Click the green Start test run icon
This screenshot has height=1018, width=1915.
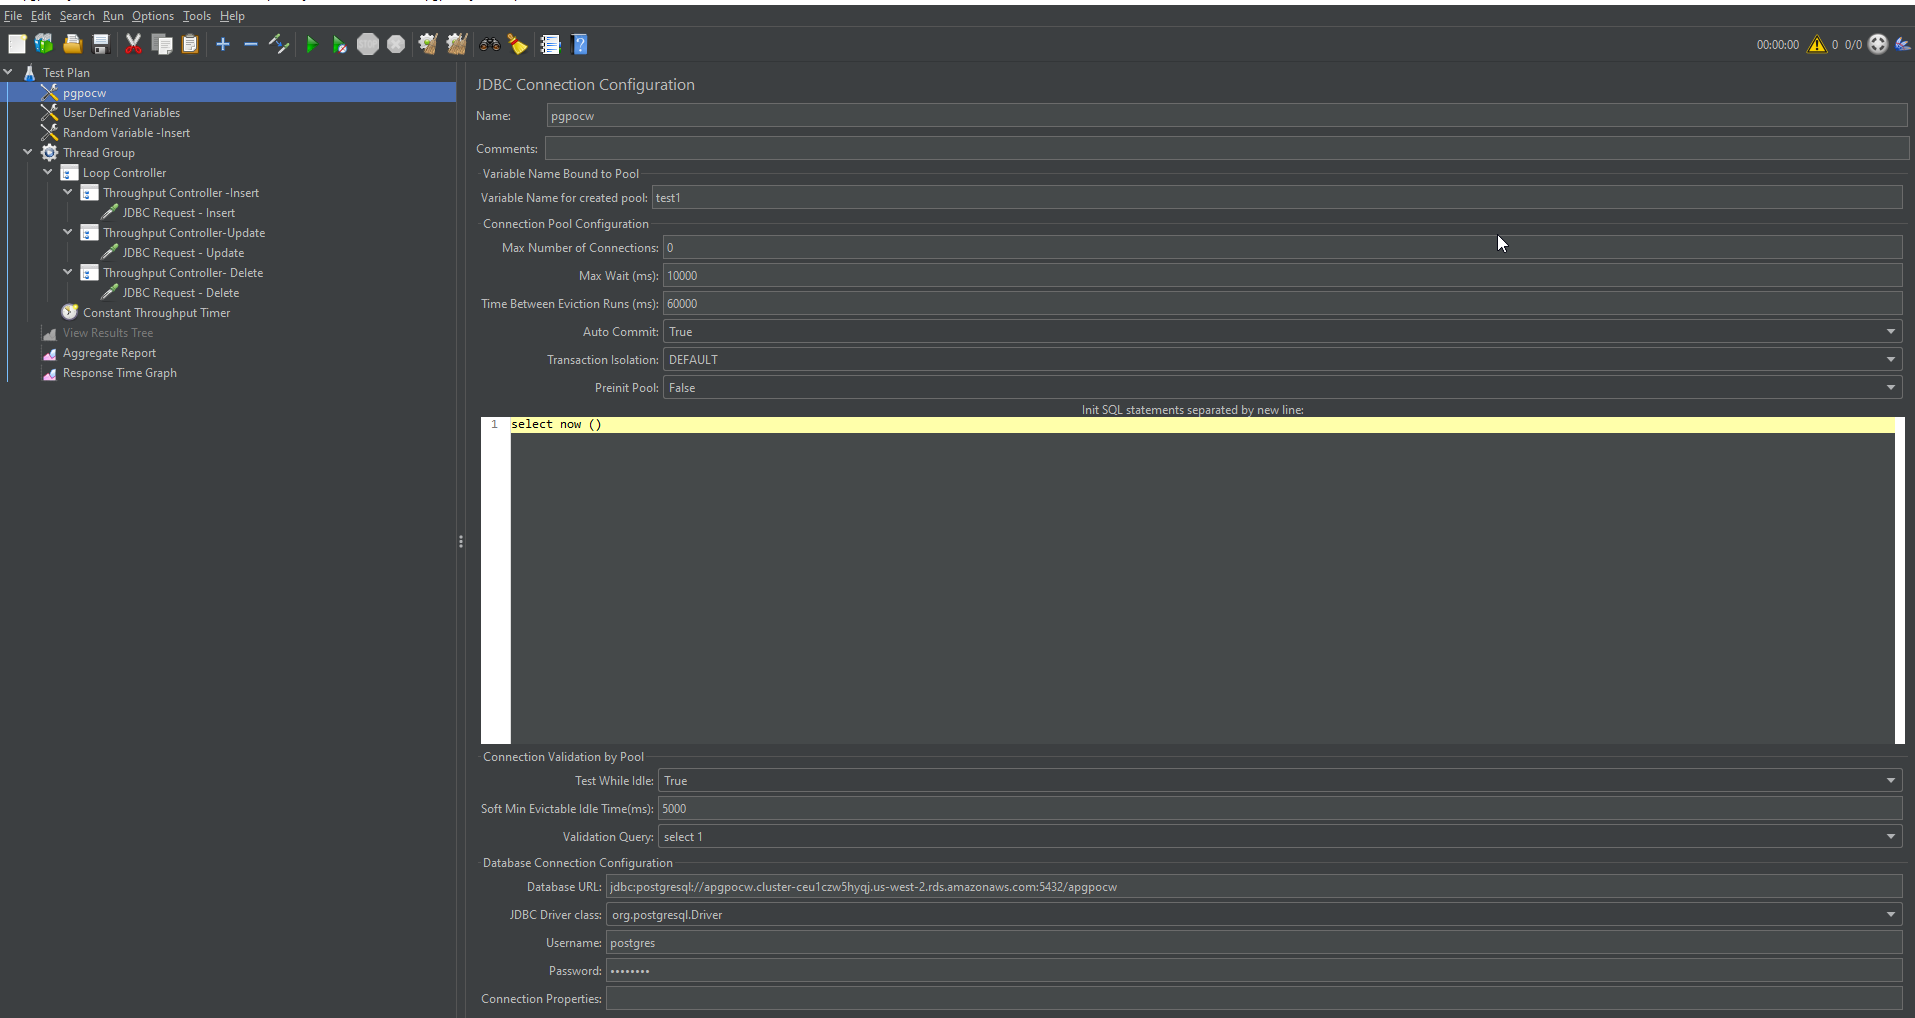point(311,44)
